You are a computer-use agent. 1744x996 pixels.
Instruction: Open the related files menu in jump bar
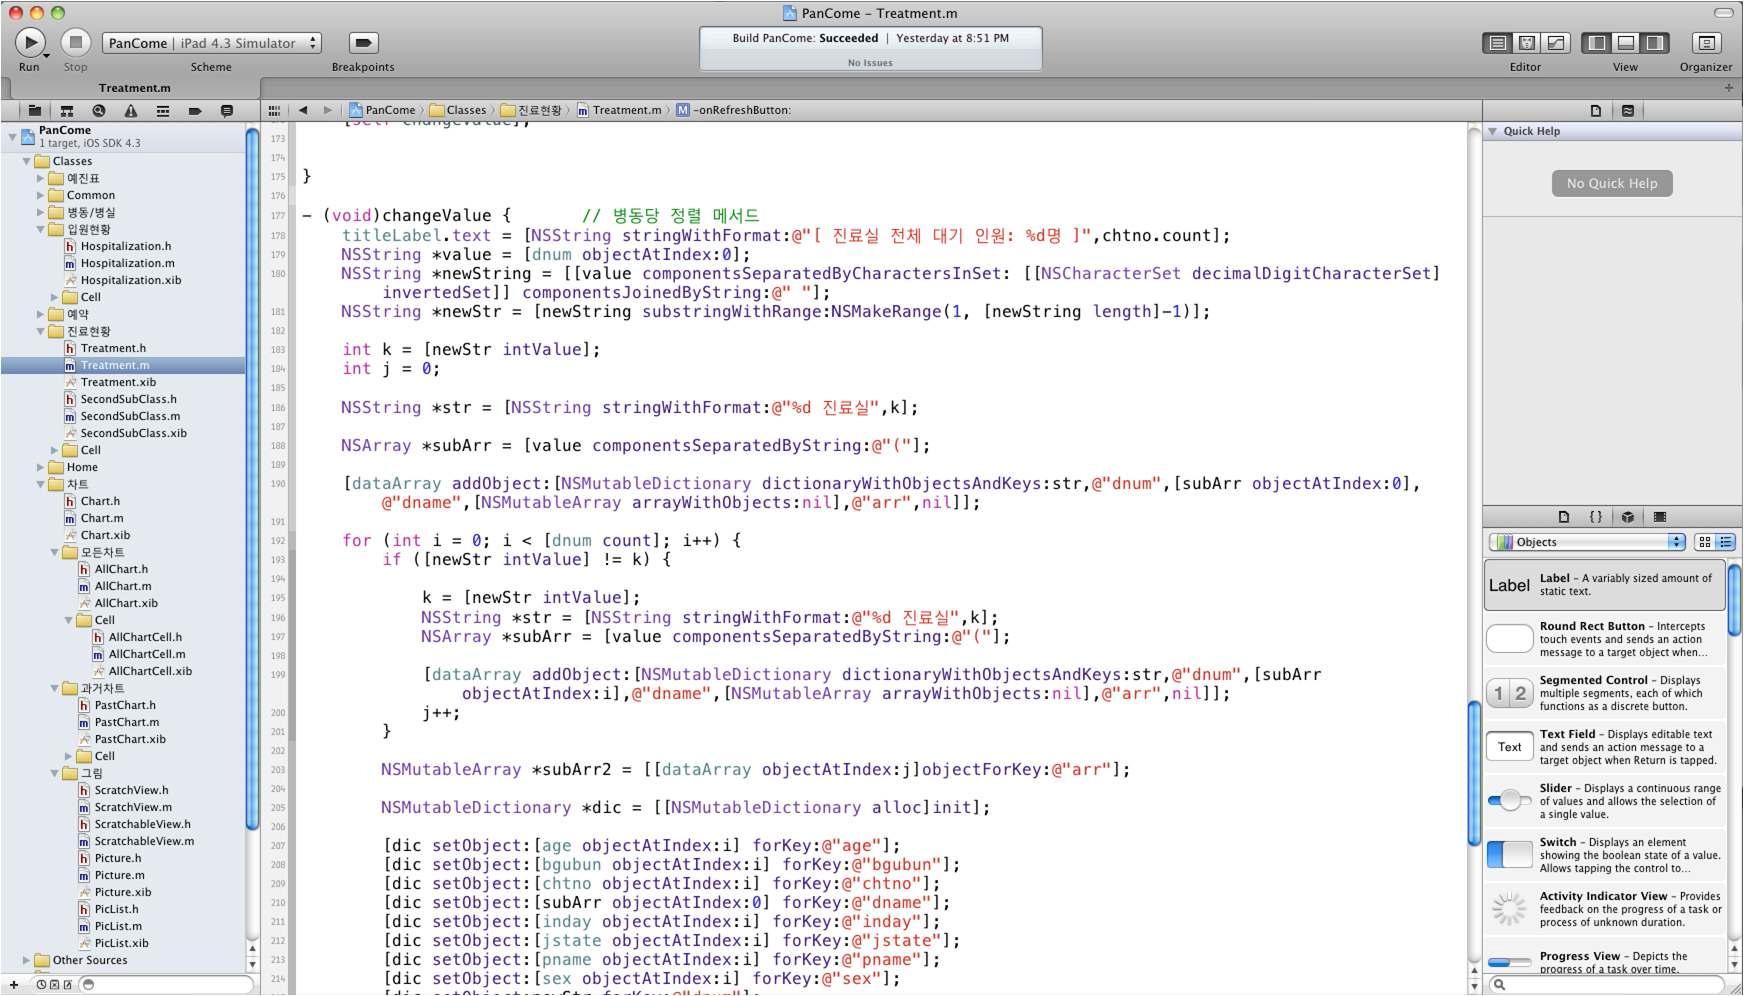[x=274, y=110]
